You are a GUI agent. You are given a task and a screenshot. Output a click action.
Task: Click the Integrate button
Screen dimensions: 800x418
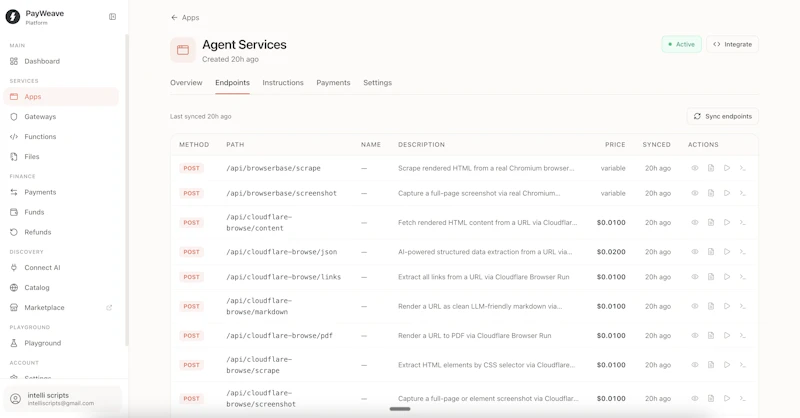[x=732, y=44]
